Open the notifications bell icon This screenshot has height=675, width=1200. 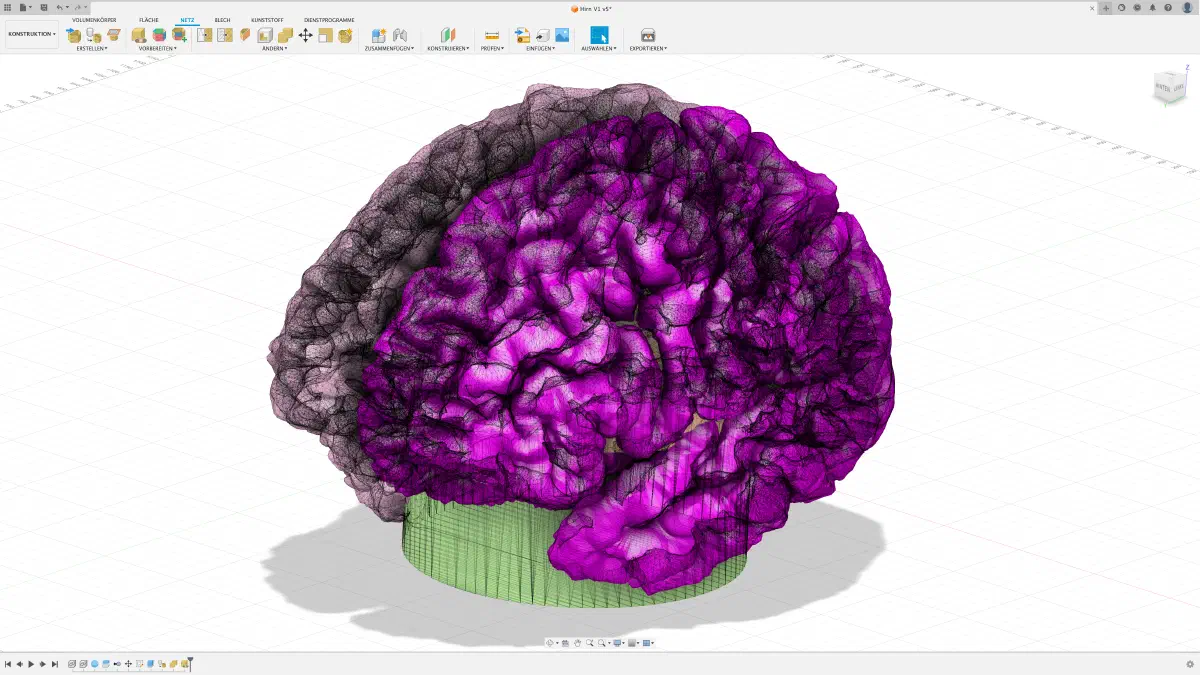point(1153,7)
